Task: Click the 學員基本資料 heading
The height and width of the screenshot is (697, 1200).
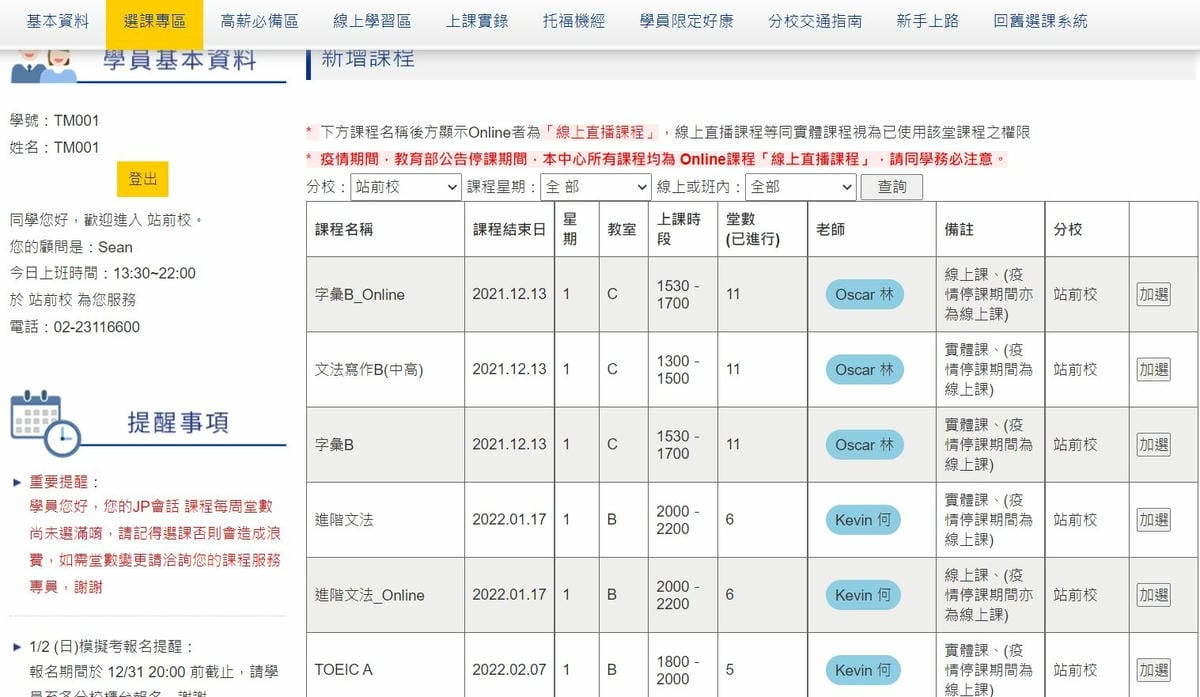Action: 180,60
